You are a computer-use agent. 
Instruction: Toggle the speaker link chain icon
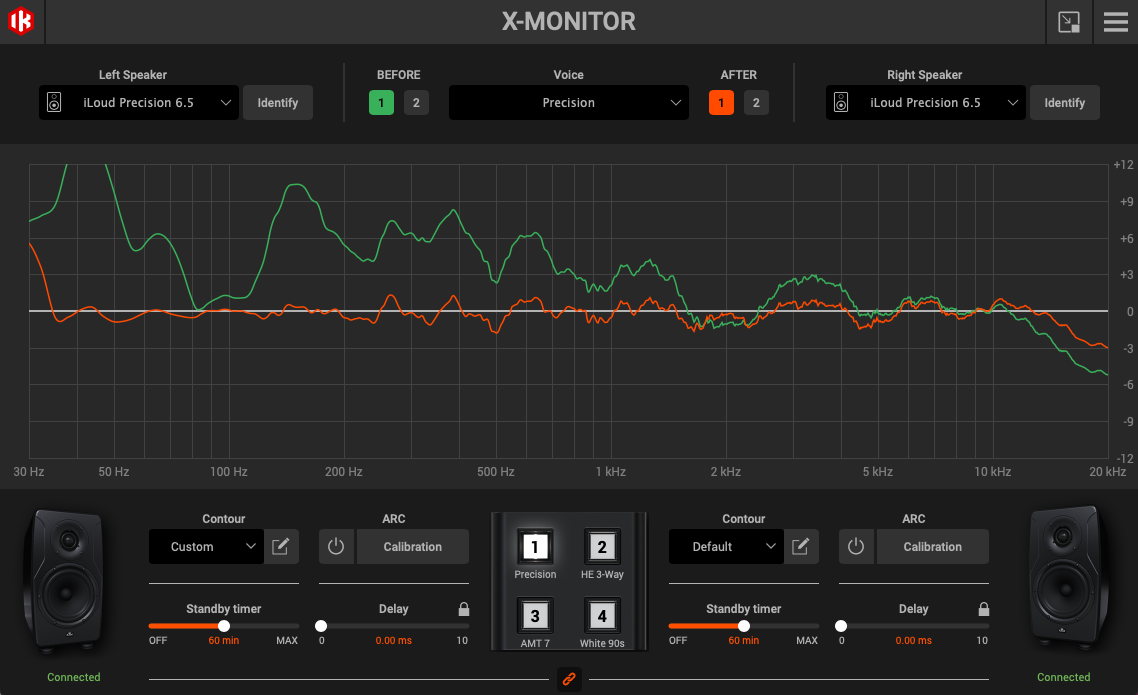point(569,679)
